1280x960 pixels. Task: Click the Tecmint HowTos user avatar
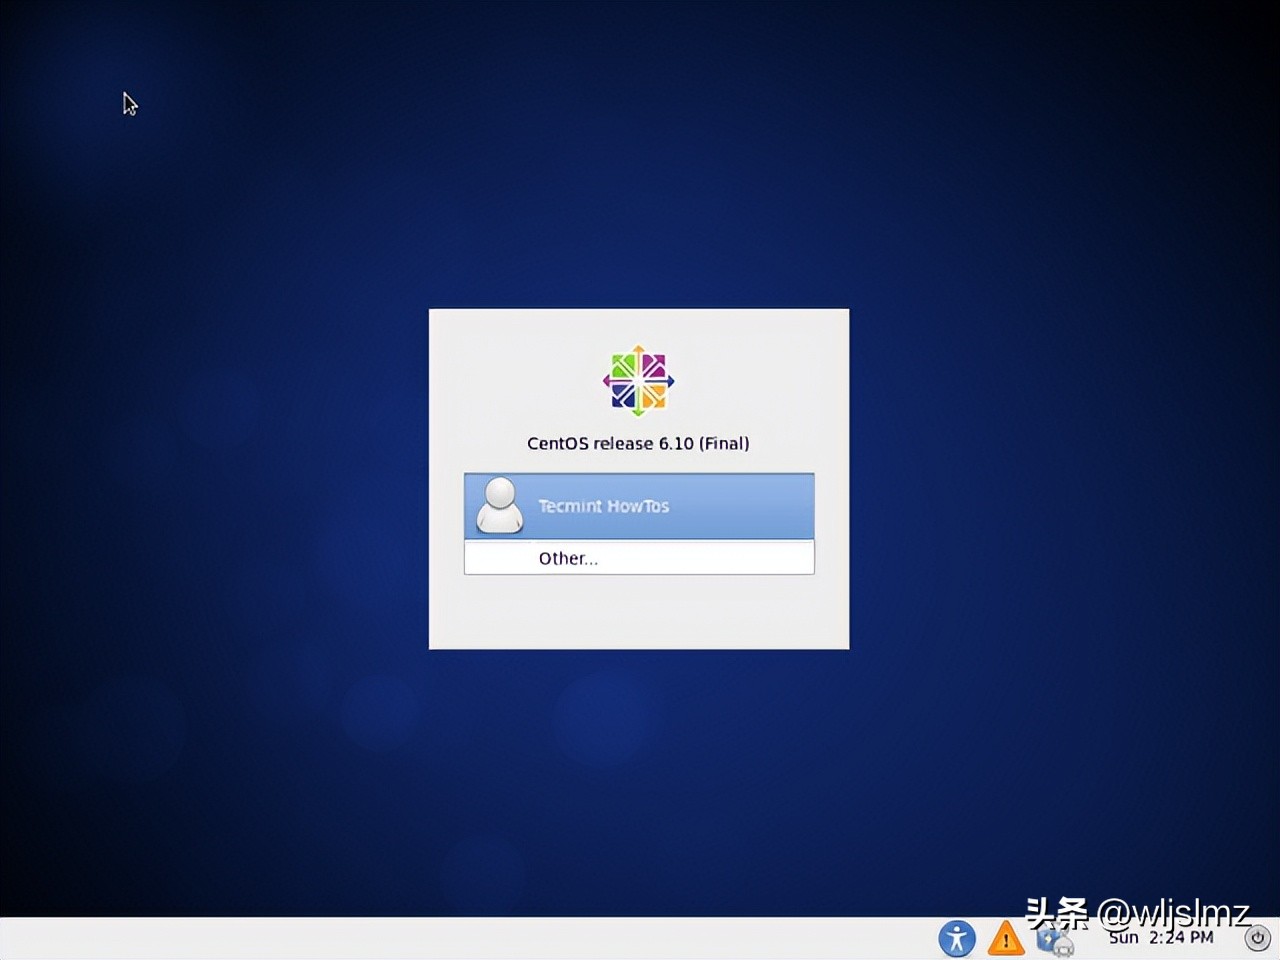499,505
